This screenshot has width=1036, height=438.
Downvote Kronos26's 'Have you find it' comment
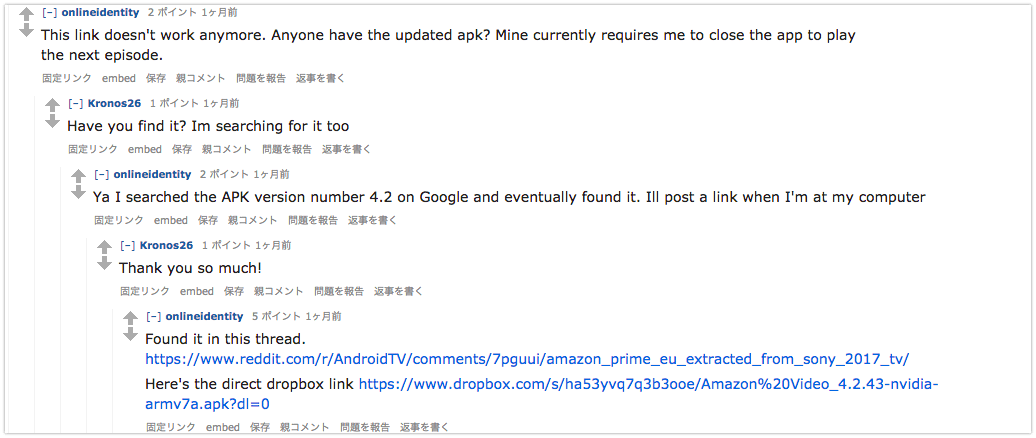pos(52,121)
